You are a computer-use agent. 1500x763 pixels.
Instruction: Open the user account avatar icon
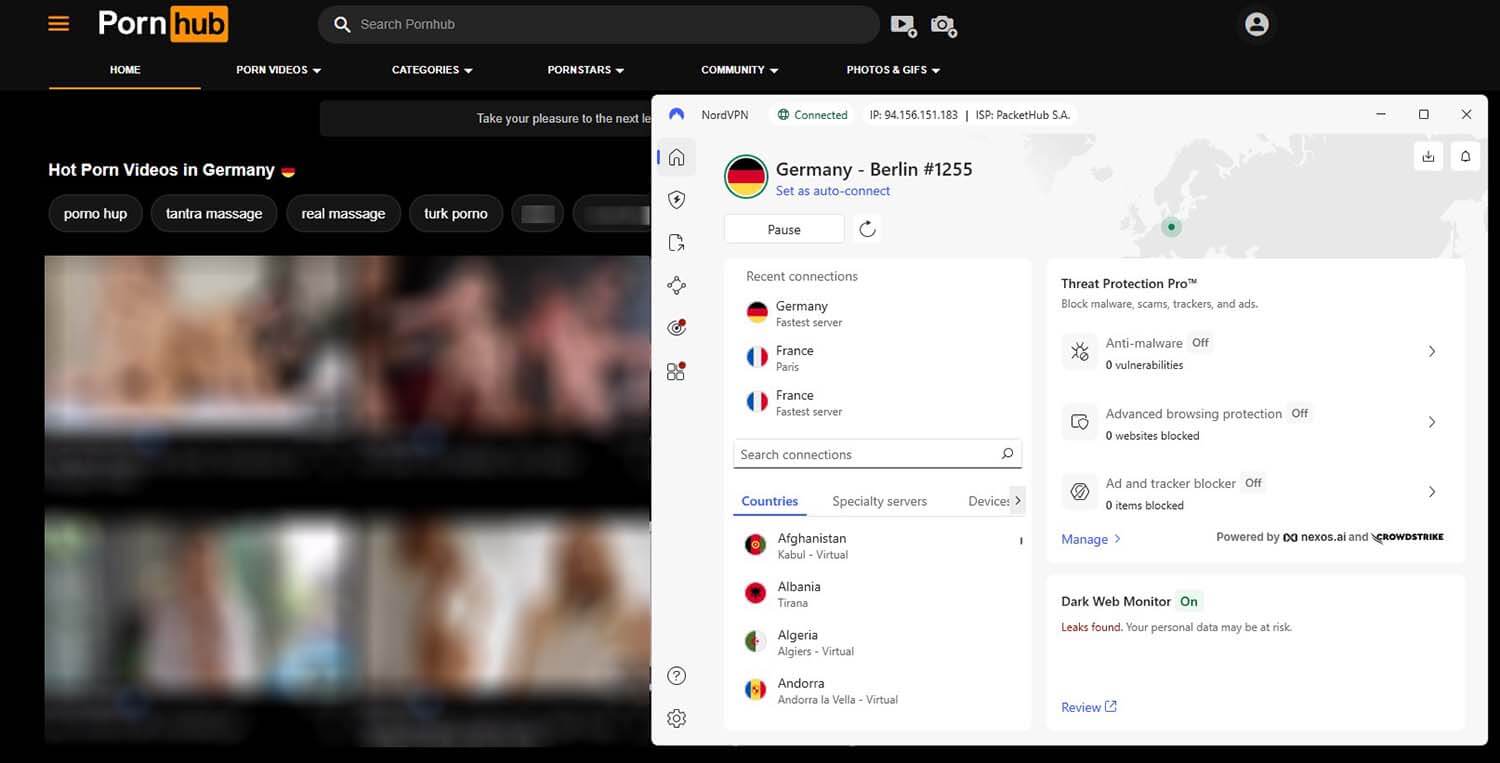point(1257,25)
